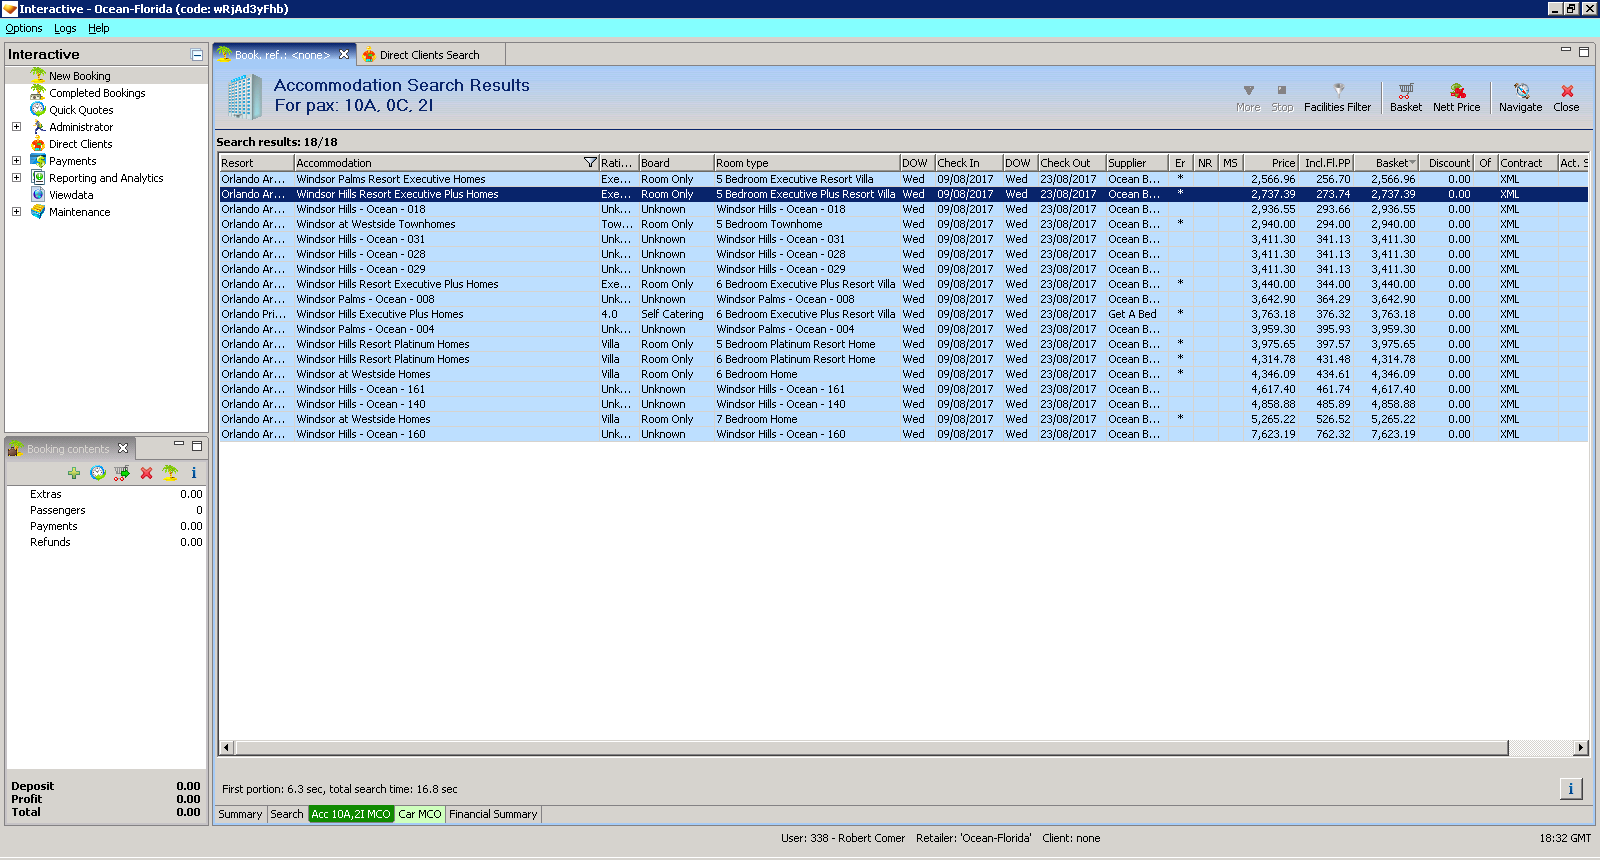Close the Book. ref. <none> tab
The width and height of the screenshot is (1600, 860).
click(344, 54)
